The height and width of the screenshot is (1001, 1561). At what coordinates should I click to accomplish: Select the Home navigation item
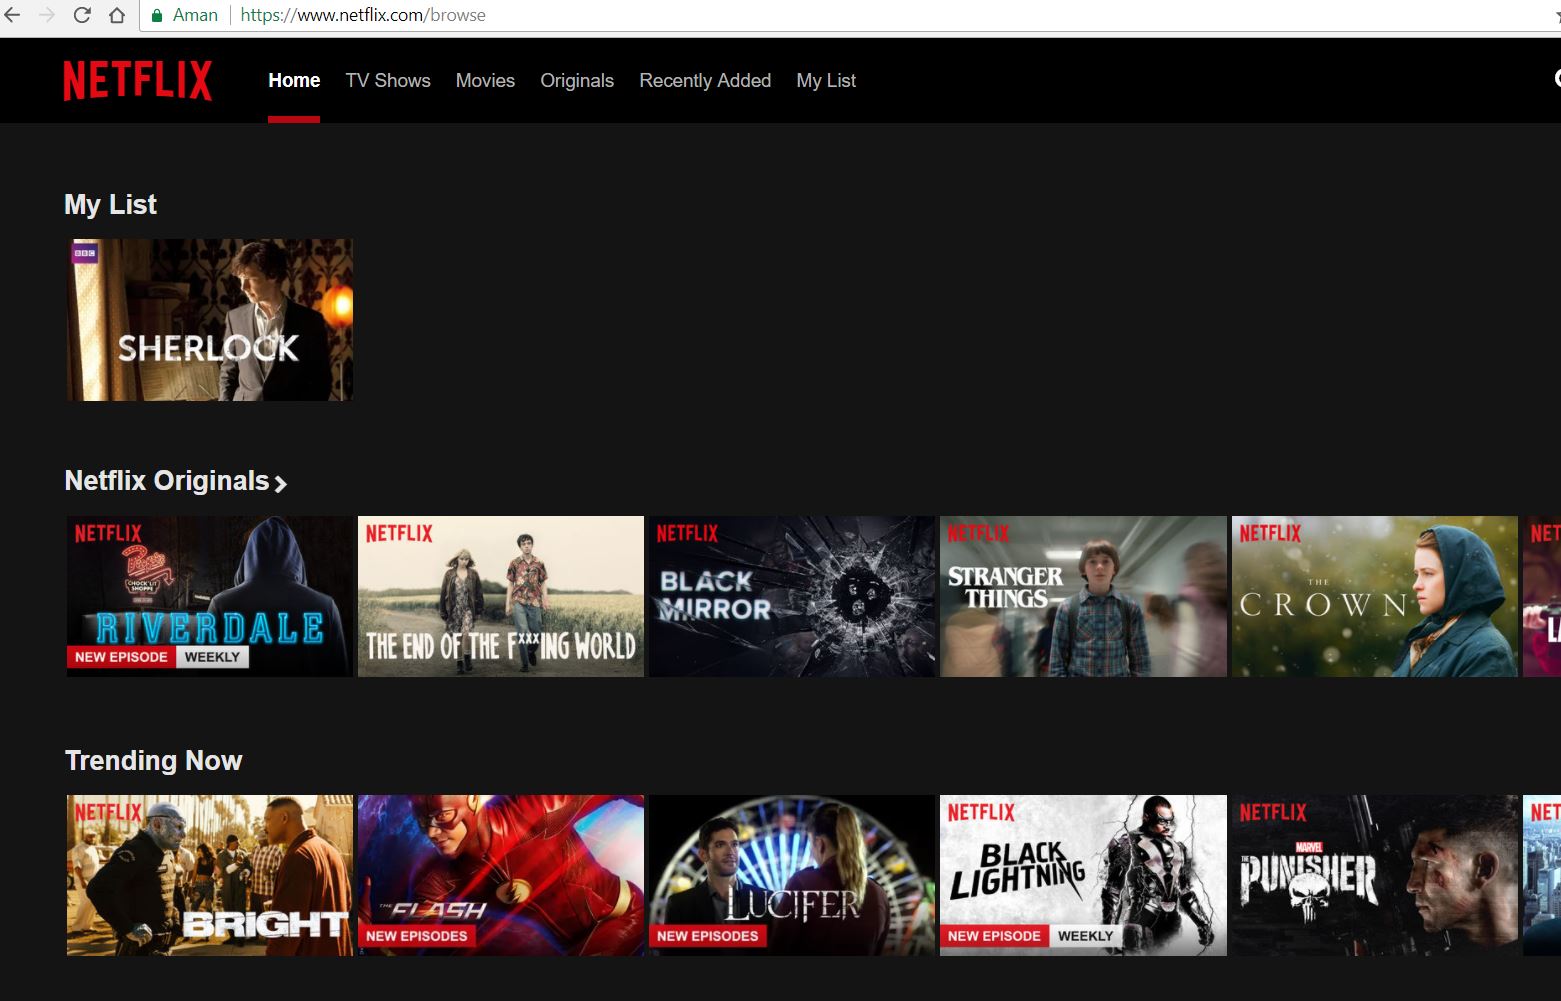click(x=294, y=81)
